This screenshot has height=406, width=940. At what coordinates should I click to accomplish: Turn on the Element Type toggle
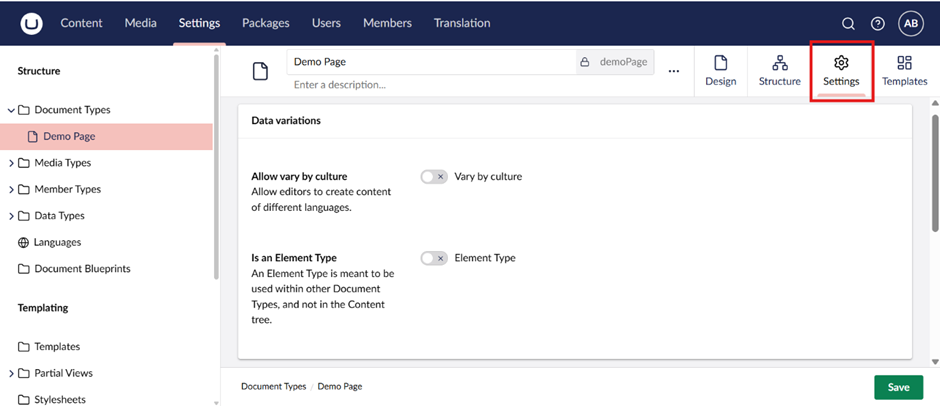click(x=433, y=258)
